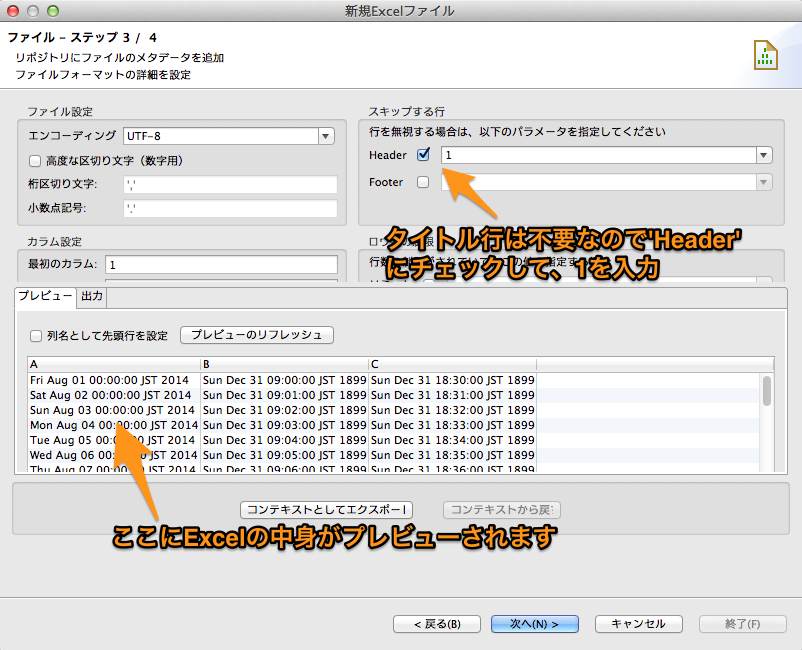Select cell Sun Aug 03 00:00:00 JST 2014

[112, 410]
